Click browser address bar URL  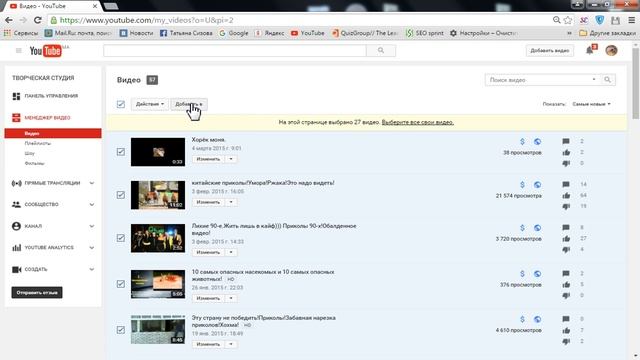[x=147, y=20]
